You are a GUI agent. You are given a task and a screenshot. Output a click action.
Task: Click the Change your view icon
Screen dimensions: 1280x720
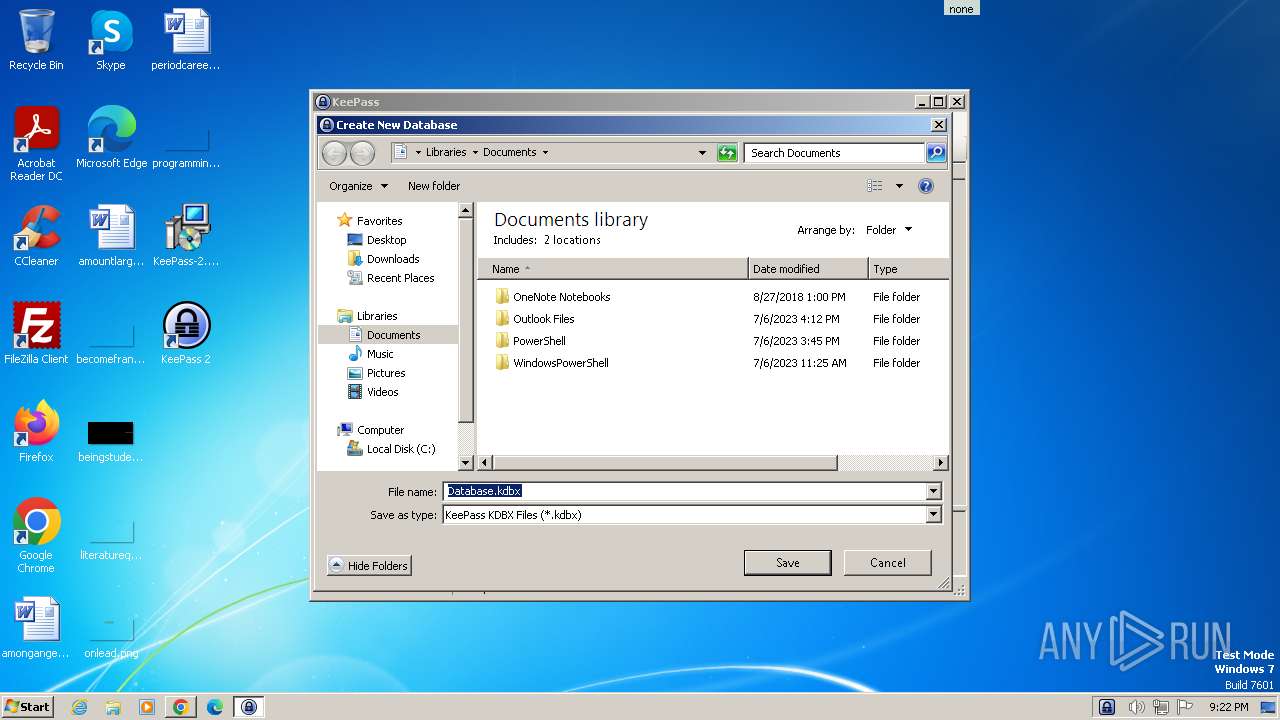click(x=875, y=186)
